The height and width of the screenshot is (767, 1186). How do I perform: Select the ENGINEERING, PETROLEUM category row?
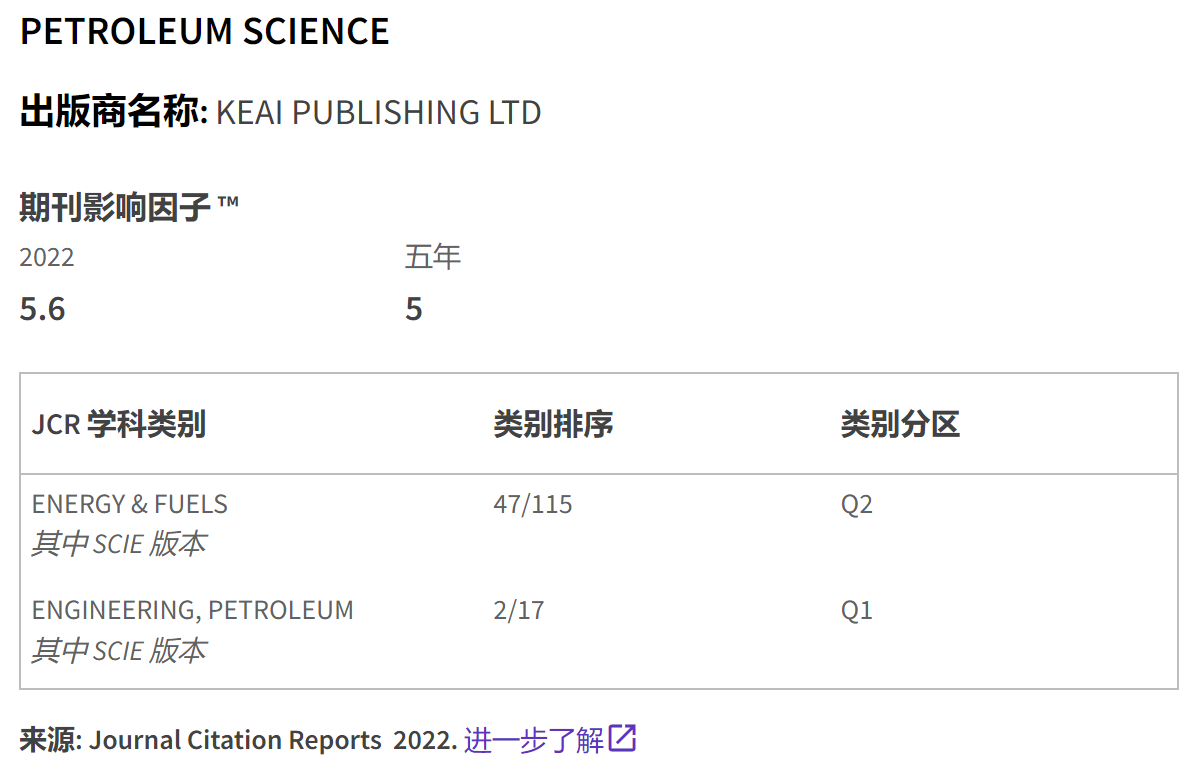193,610
